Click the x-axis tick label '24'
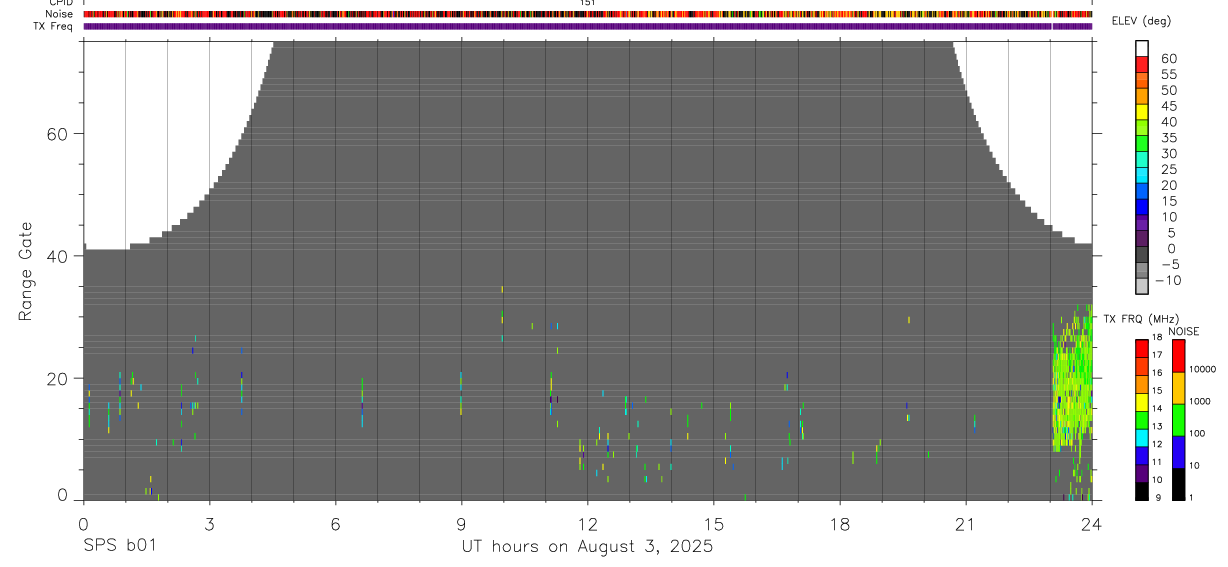This screenshot has height=567, width=1228. pyautogui.click(x=1092, y=525)
